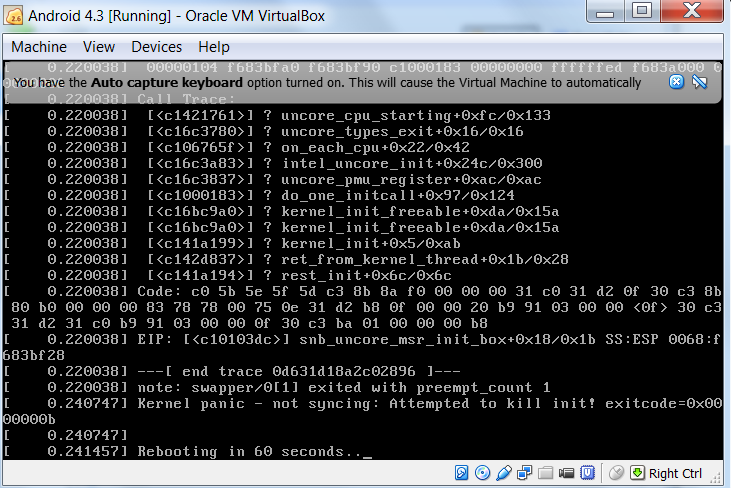Open the Machine menu

(39, 47)
